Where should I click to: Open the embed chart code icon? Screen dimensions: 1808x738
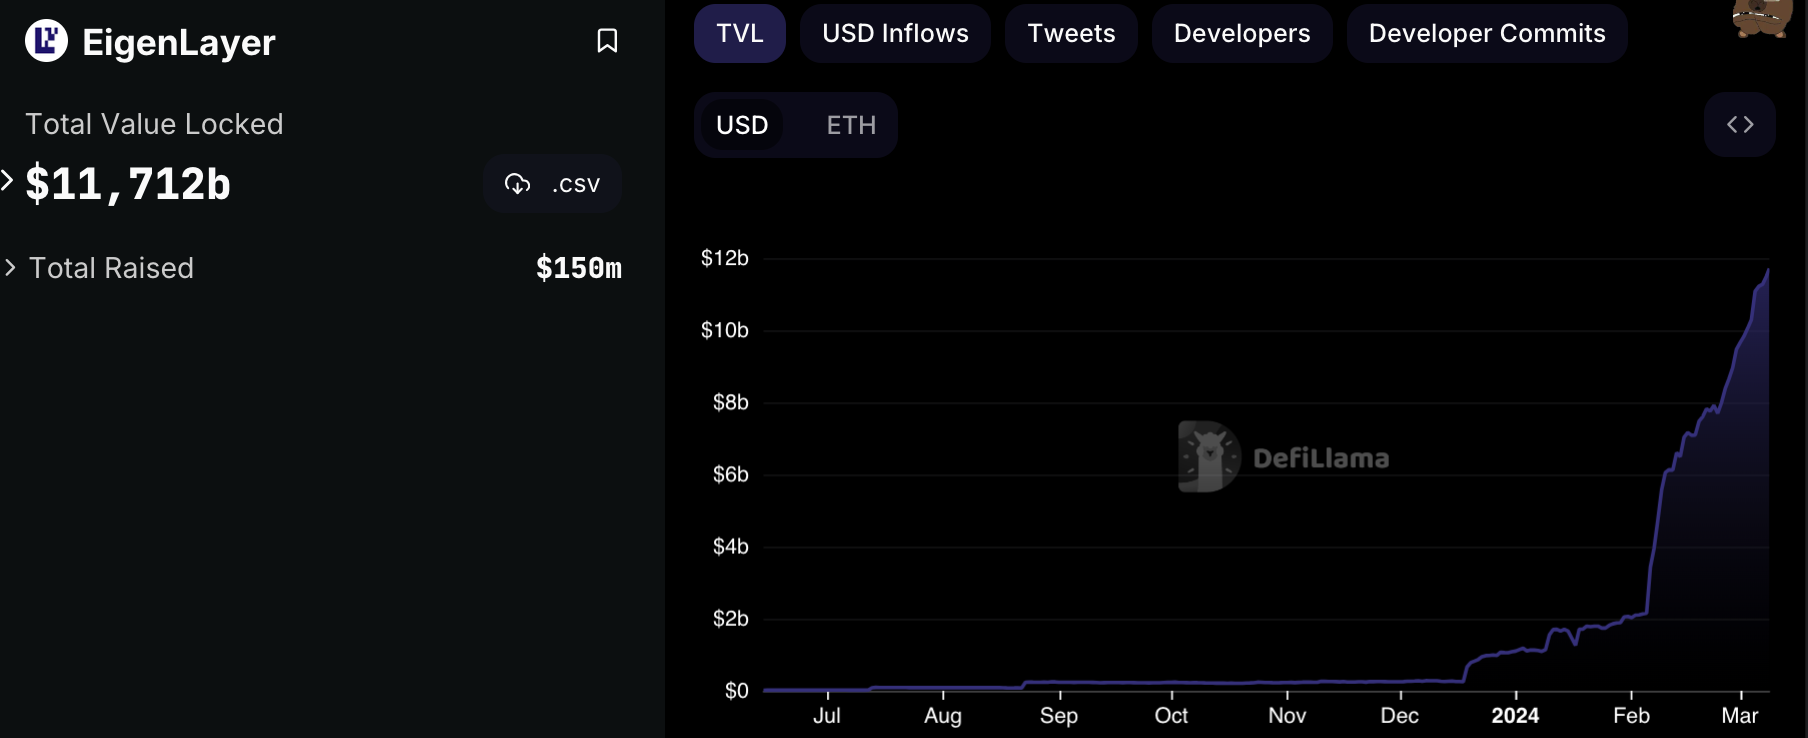(1740, 125)
